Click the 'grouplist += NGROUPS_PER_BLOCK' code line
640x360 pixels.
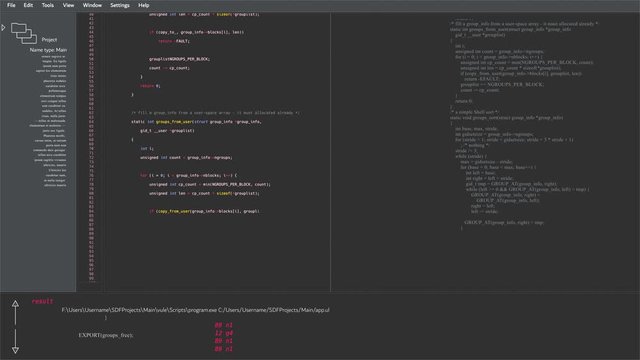[179, 59]
